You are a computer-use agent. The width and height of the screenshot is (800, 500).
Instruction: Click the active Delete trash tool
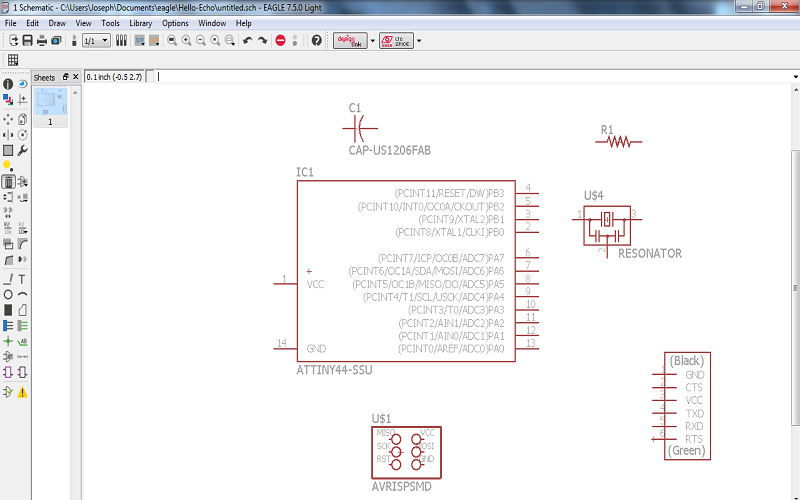coord(8,182)
